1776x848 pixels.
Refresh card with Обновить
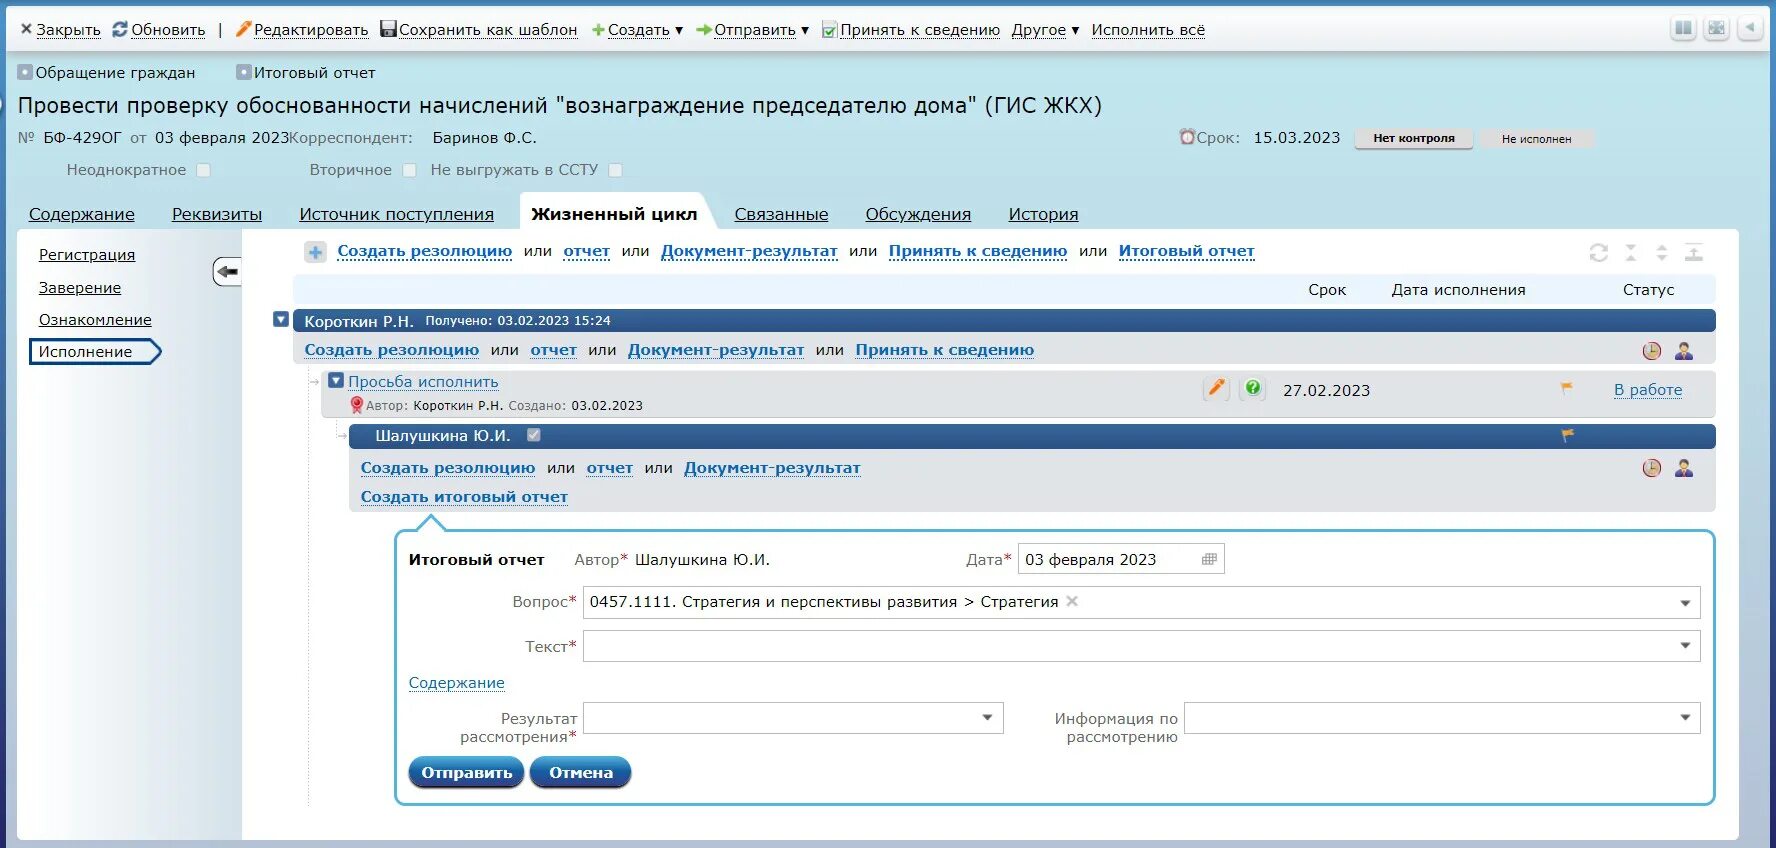(x=159, y=30)
